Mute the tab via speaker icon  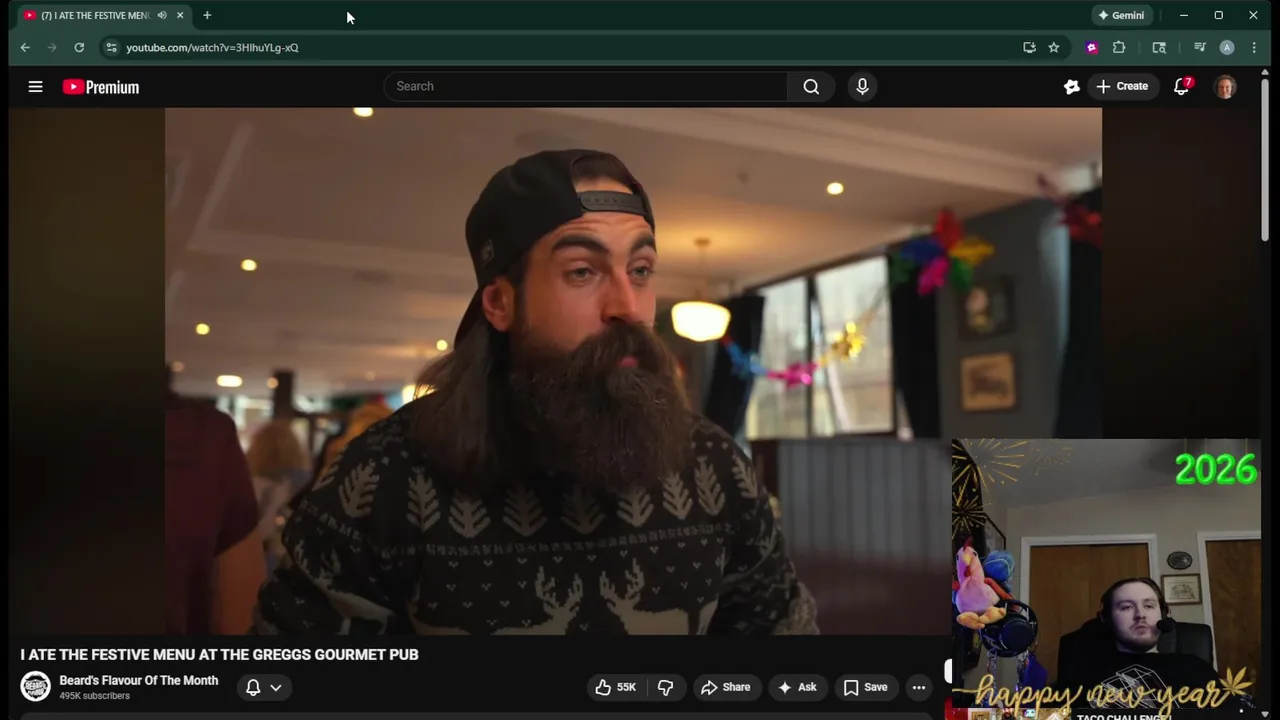point(162,15)
